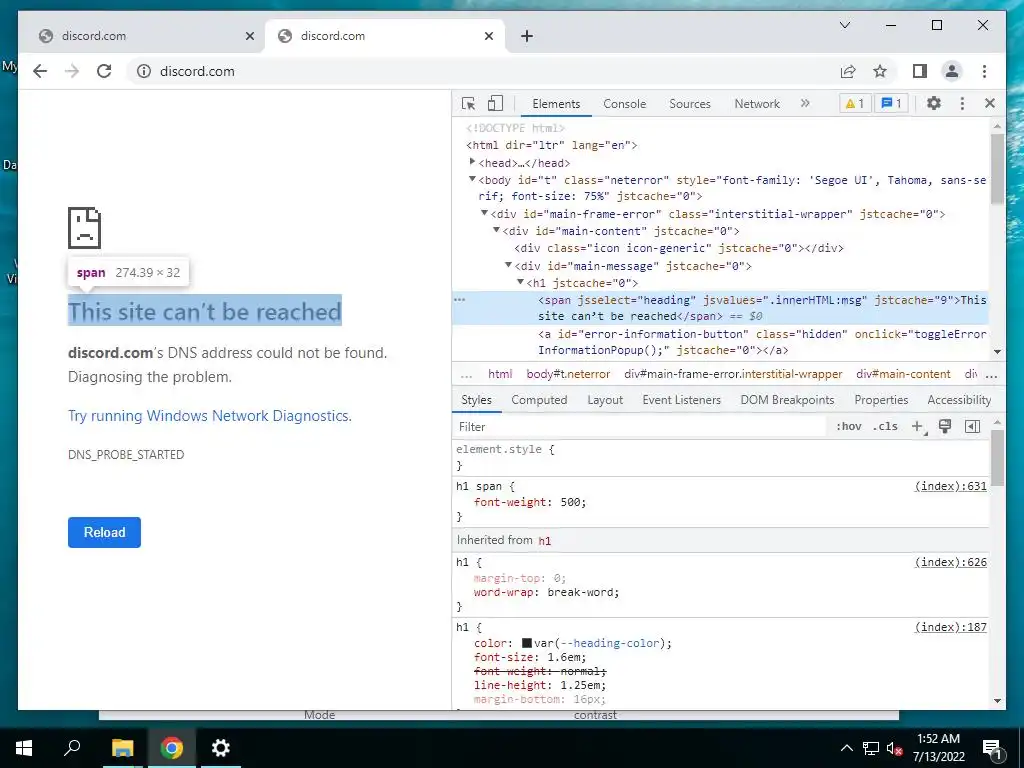Collapse the main-content div node
This screenshot has width=1024, height=768.
pos(496,230)
